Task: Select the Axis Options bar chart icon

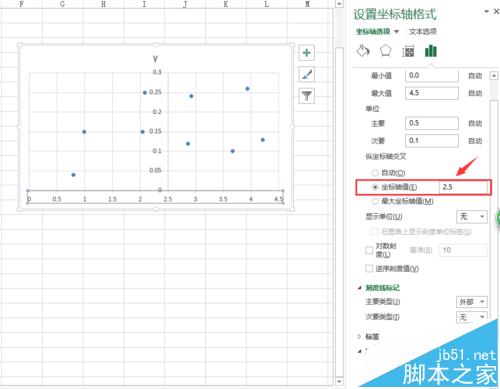Action: tap(431, 51)
